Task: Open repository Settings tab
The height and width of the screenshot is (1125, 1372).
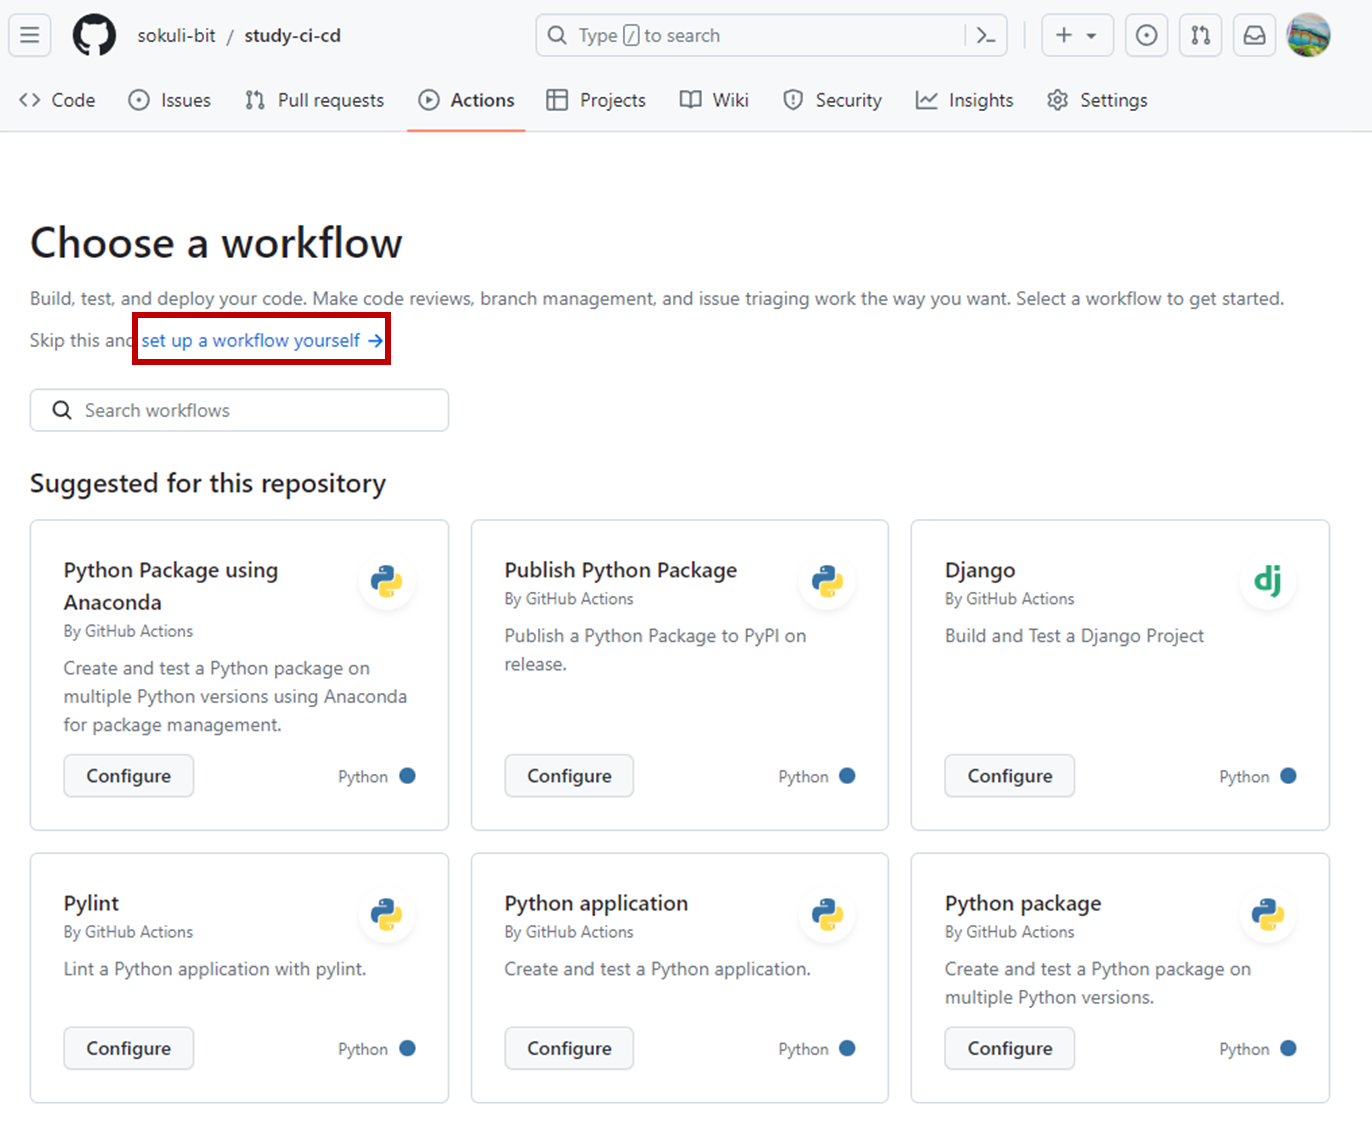Action: [1097, 100]
